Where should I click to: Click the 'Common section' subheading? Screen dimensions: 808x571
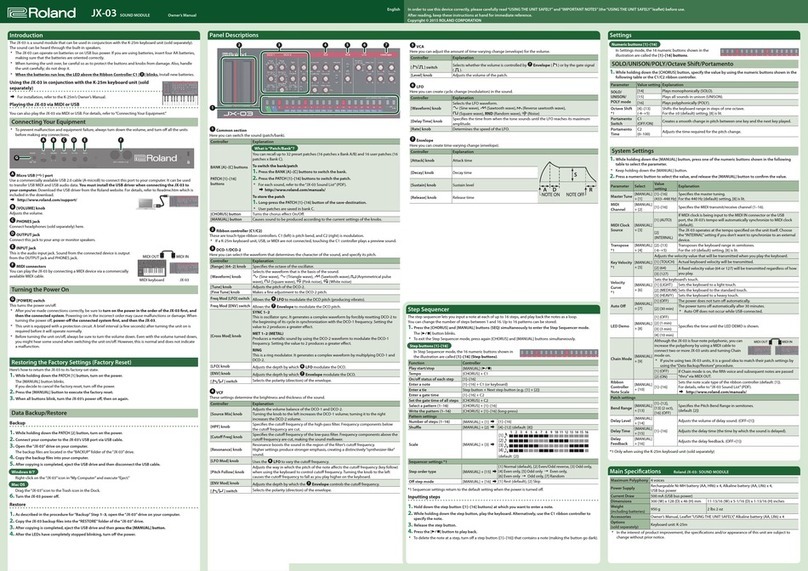231,130
